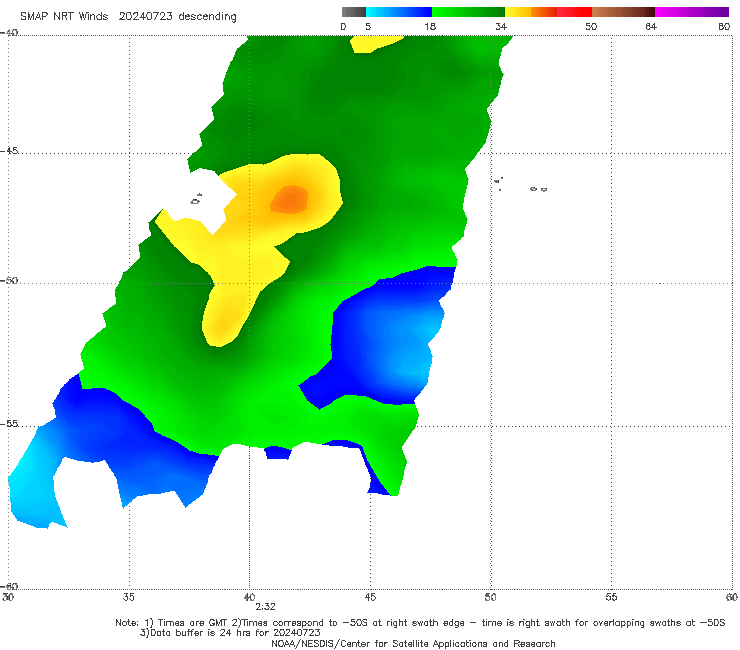Click the NOAA/NESDIS Center for Satellite Applications credit
This screenshot has width=740, height=650.
tap(413, 643)
